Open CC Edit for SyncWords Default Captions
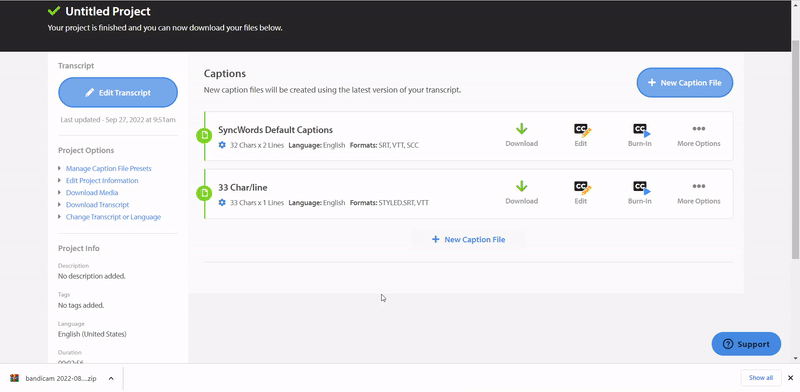This screenshot has height=392, width=800. tap(581, 135)
